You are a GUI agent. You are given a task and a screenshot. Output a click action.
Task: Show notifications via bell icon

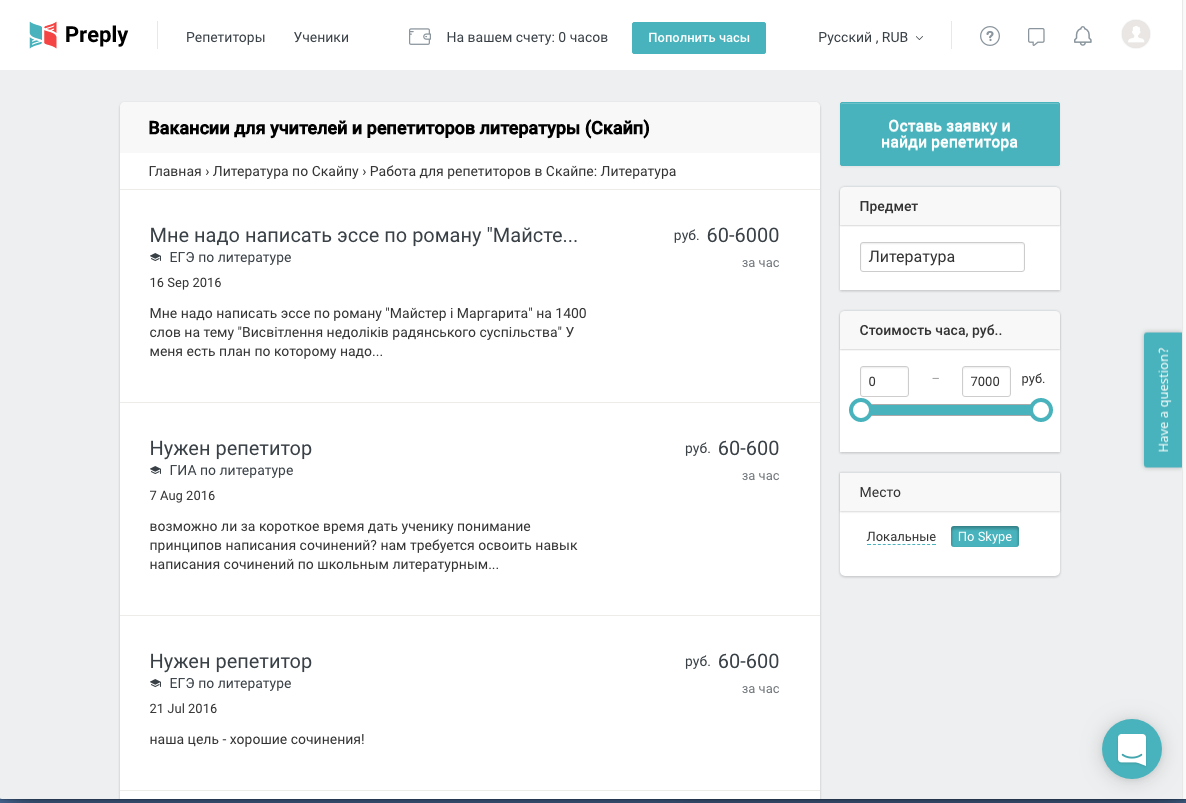pos(1082,37)
